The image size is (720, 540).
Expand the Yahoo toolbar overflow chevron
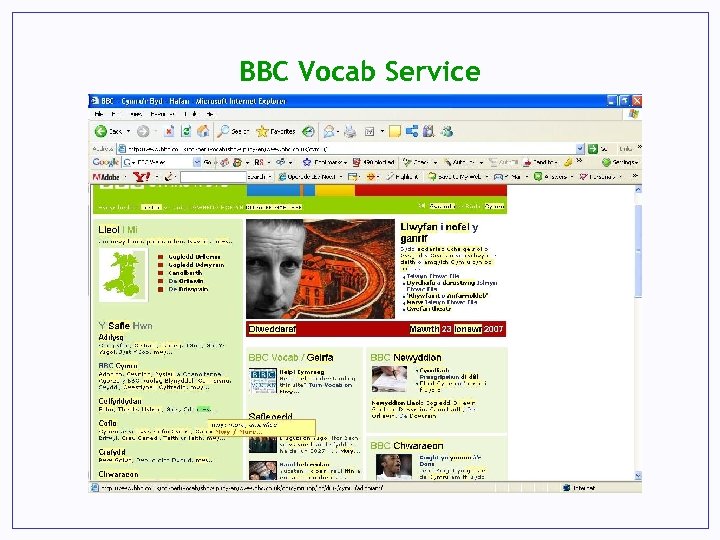pyautogui.click(x=635, y=175)
